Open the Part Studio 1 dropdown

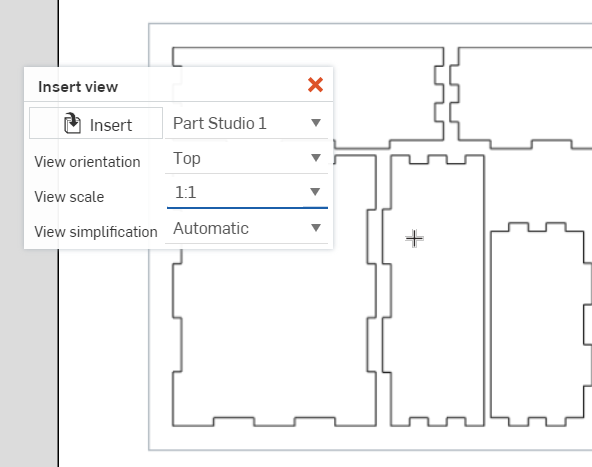coord(247,123)
